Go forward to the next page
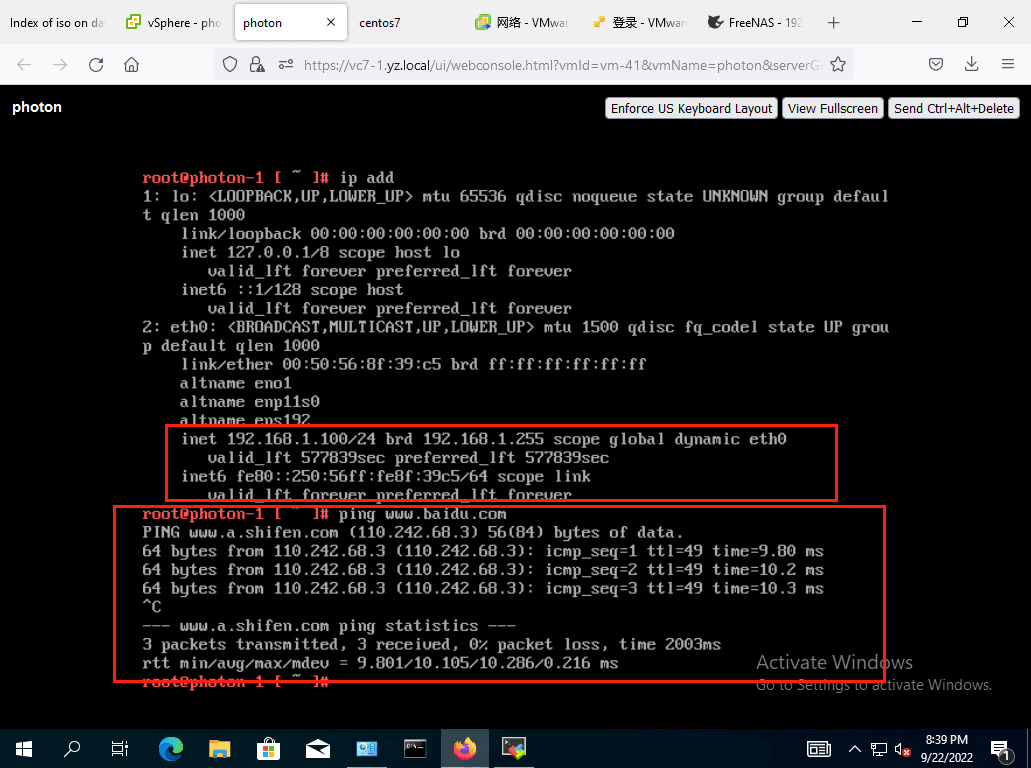1031x768 pixels. [60, 64]
